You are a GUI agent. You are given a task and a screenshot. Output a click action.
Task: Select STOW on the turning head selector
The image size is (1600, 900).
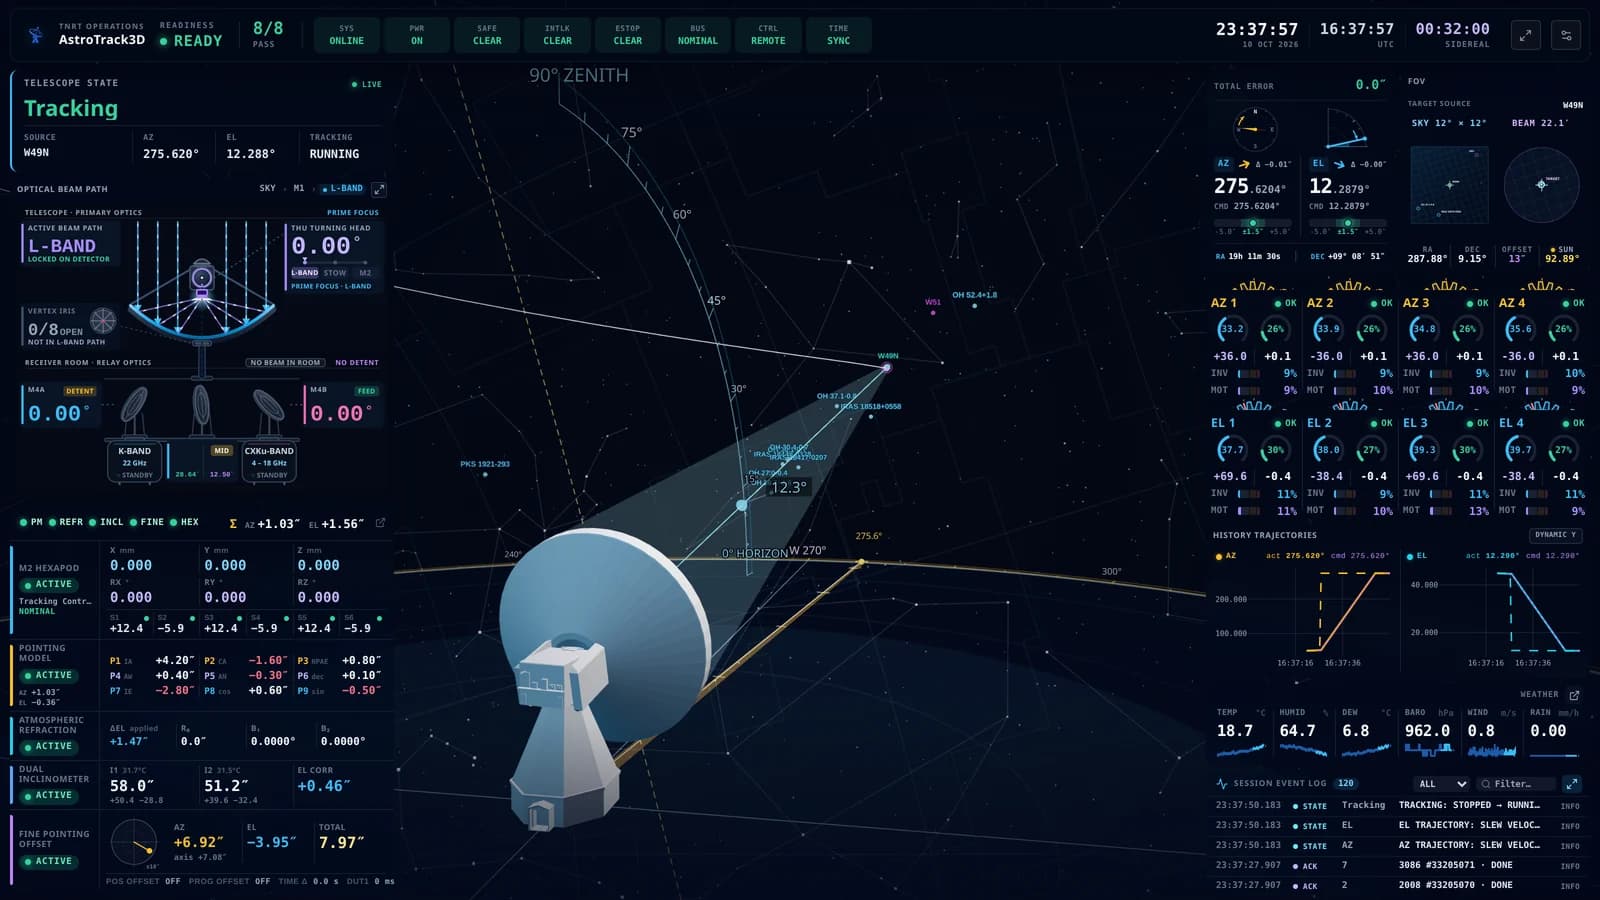click(335, 273)
